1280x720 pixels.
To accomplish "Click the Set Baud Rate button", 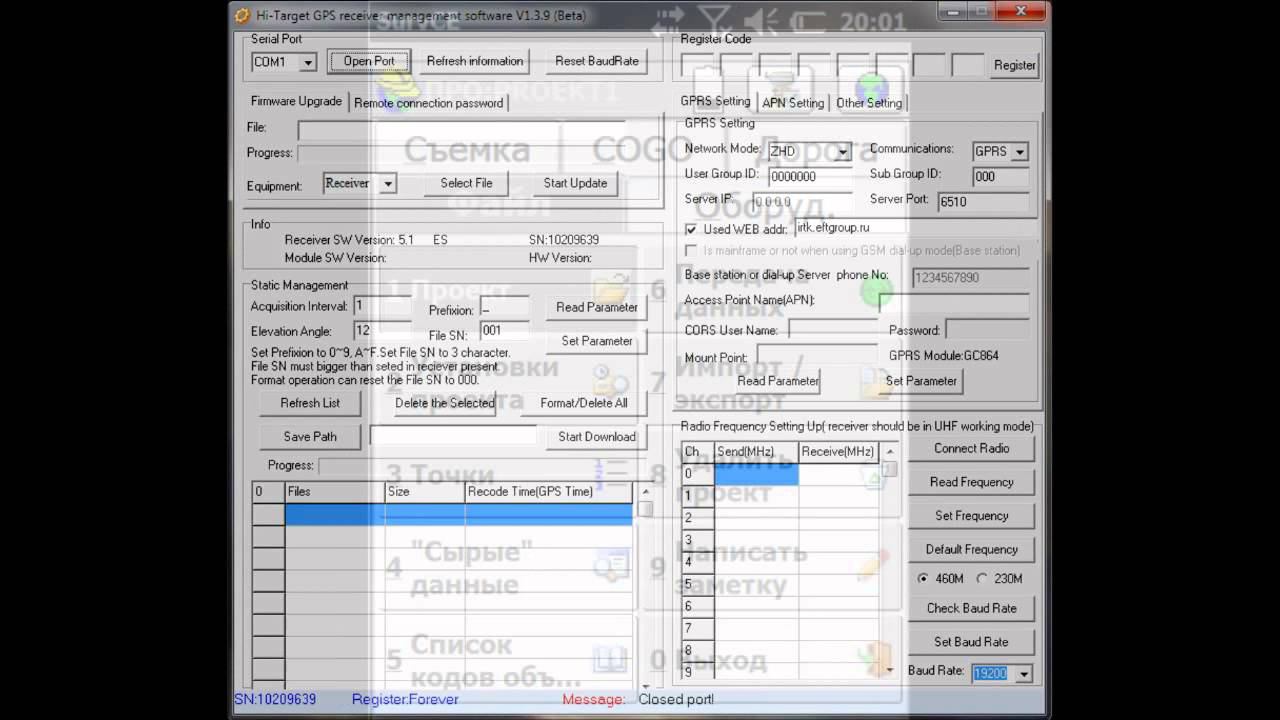I will point(971,642).
